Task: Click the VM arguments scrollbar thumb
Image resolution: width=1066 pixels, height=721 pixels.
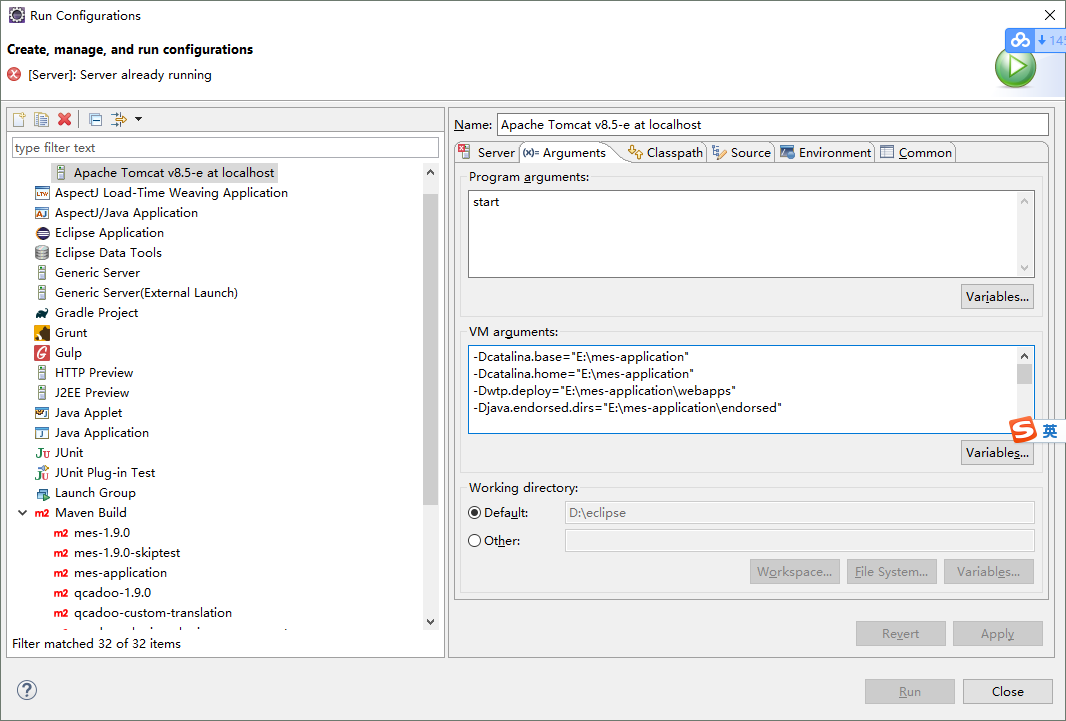Action: pyautogui.click(x=1025, y=374)
